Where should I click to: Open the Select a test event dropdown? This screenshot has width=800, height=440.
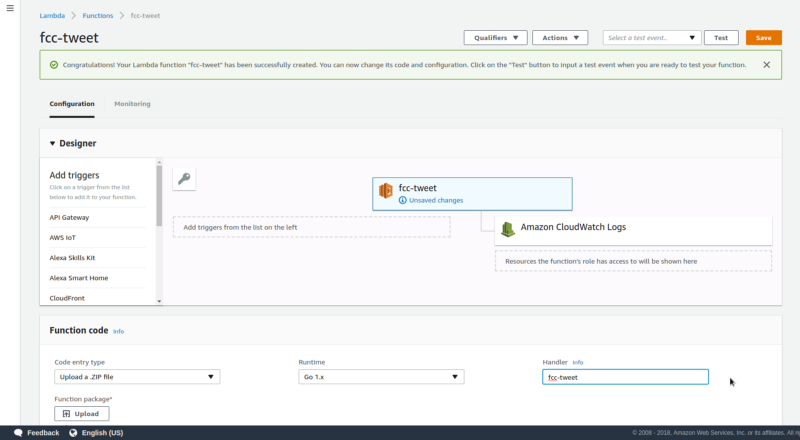652,38
